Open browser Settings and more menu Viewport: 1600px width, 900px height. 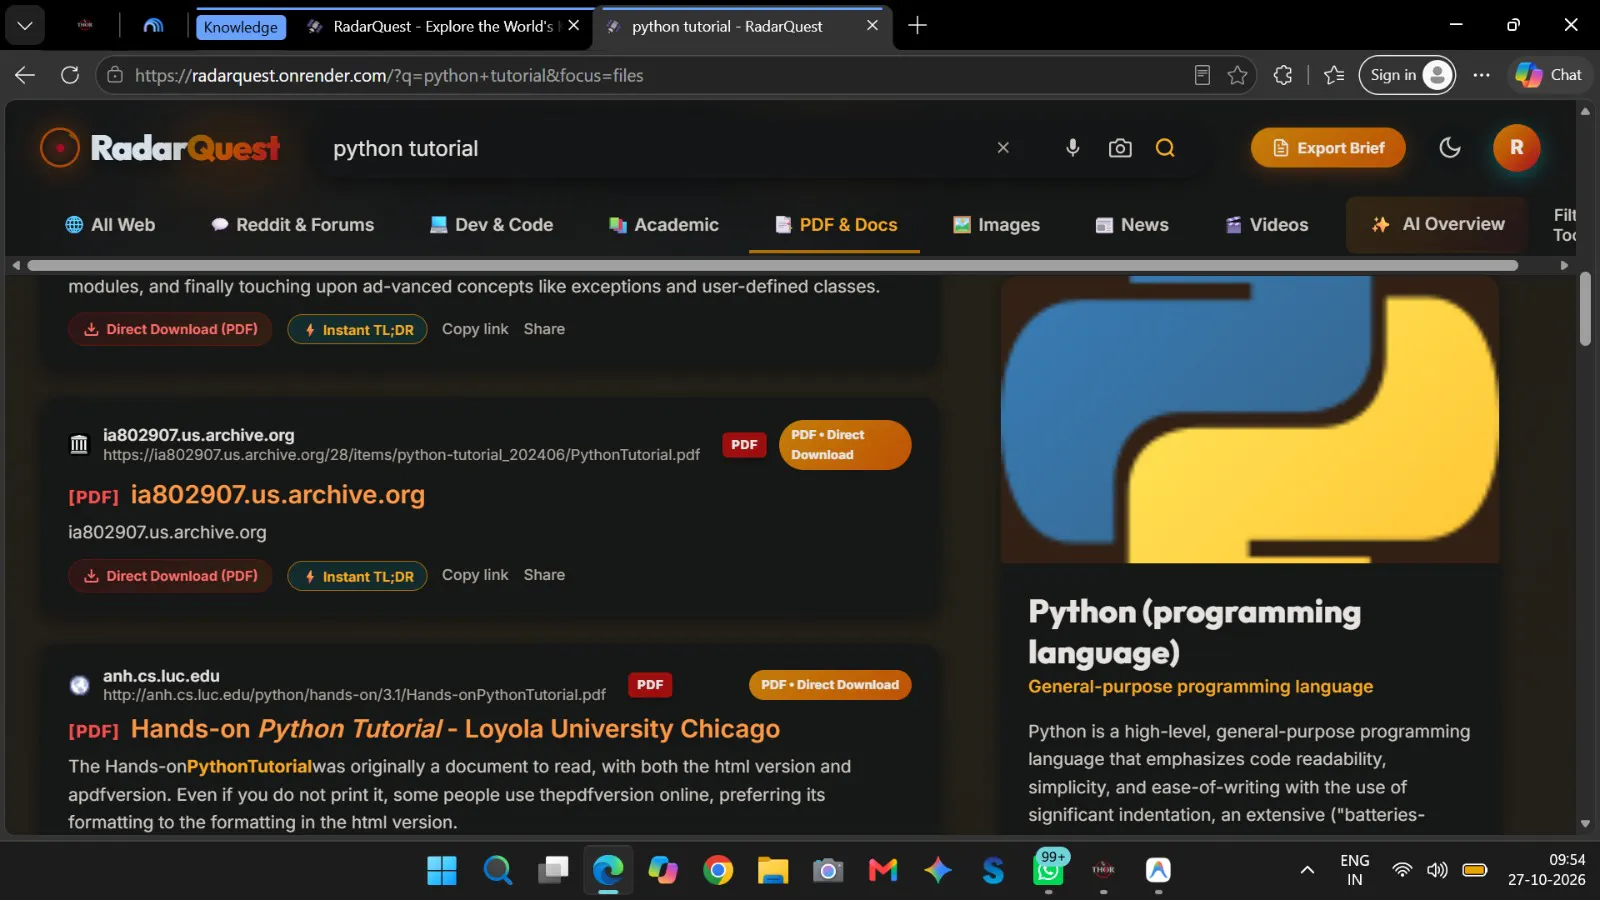[1481, 75]
